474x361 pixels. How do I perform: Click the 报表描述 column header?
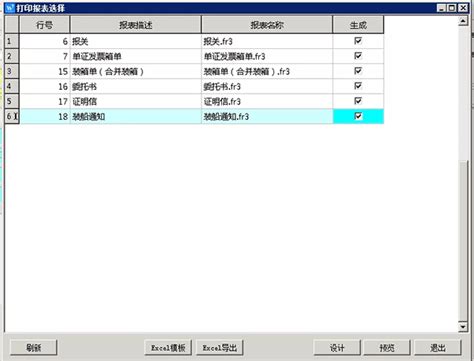tap(136, 25)
